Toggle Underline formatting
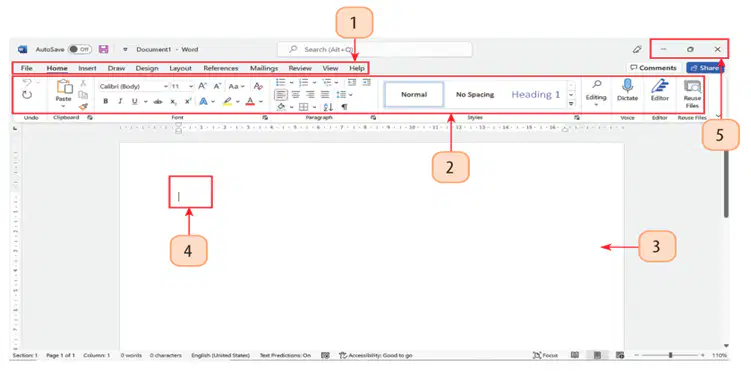 [135, 101]
